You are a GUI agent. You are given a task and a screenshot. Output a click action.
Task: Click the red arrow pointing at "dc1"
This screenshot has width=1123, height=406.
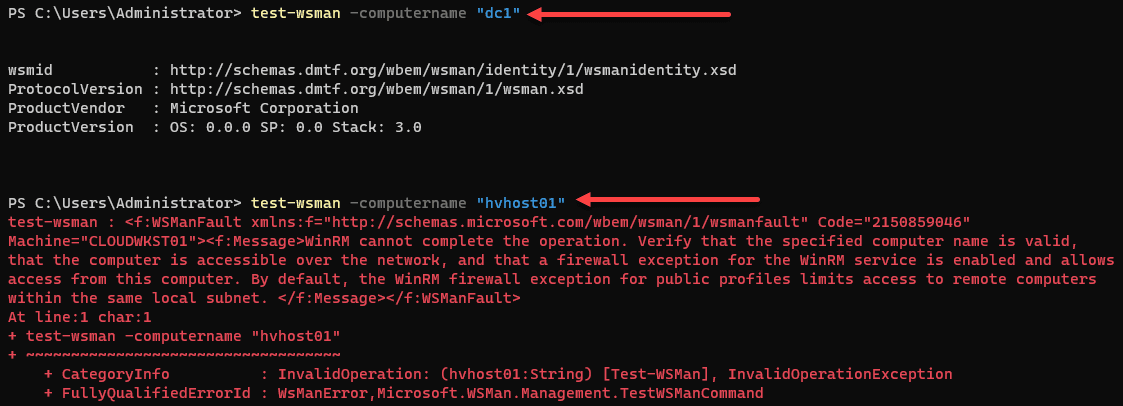coord(630,15)
